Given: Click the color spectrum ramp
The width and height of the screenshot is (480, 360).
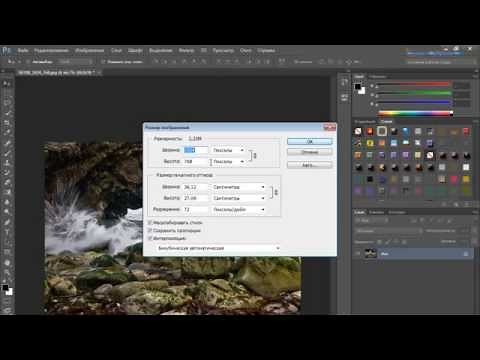Looking at the screenshot, I should coord(415,113).
